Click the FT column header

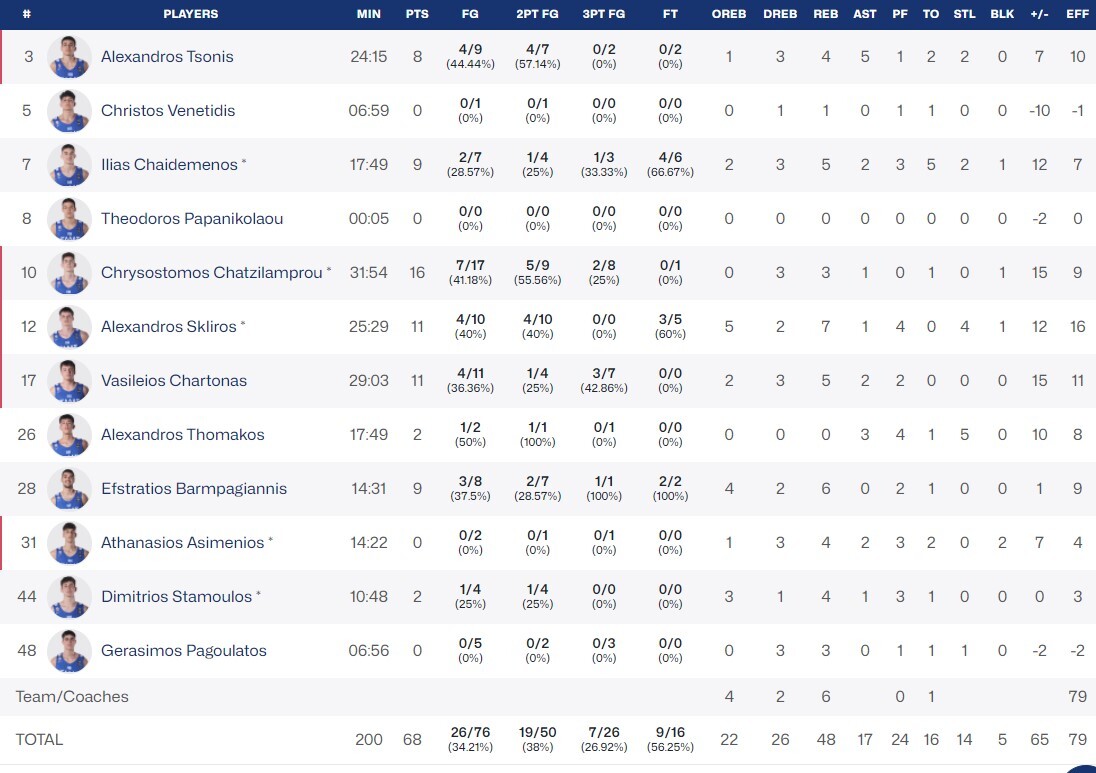coord(670,14)
